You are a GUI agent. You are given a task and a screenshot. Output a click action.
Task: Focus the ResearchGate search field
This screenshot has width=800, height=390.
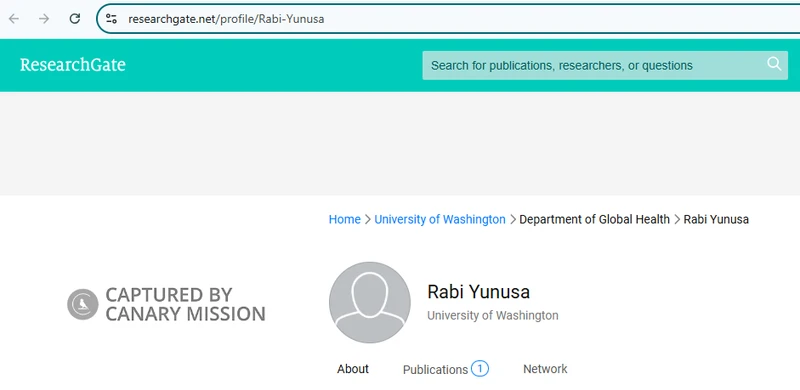point(605,65)
